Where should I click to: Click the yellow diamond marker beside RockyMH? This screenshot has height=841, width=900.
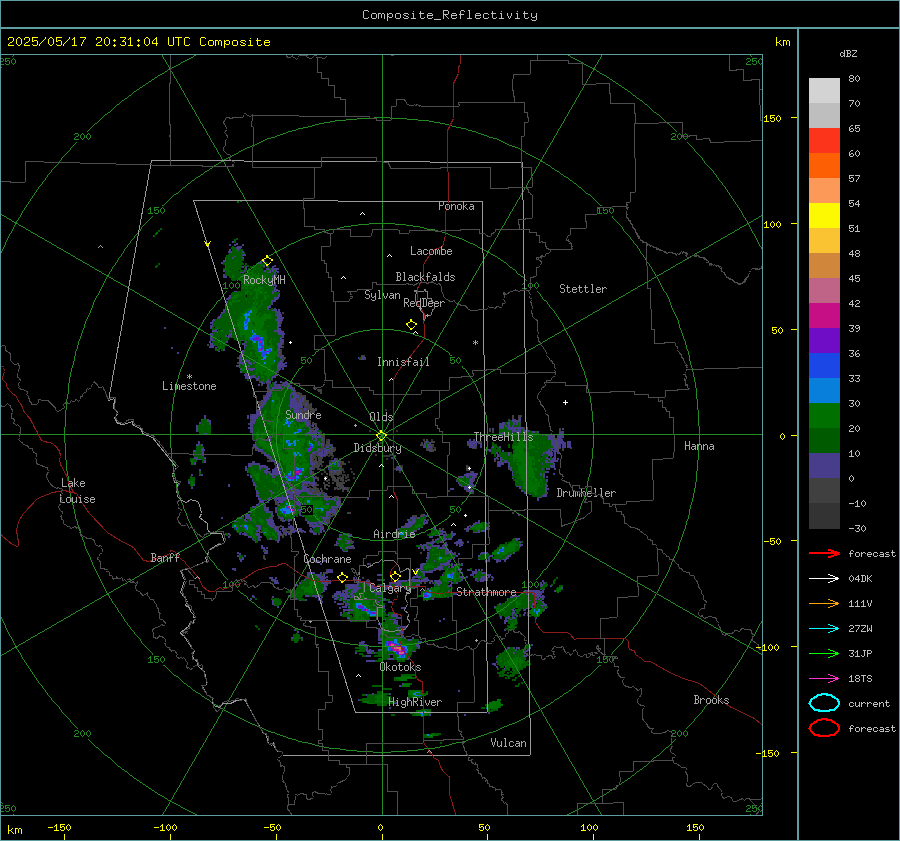click(x=267, y=261)
